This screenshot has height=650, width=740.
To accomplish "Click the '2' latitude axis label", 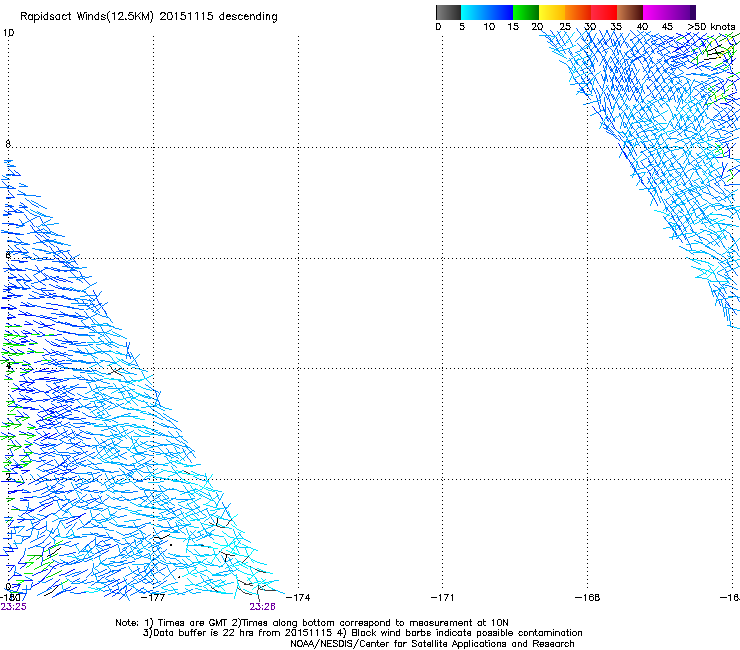I will coord(8,477).
